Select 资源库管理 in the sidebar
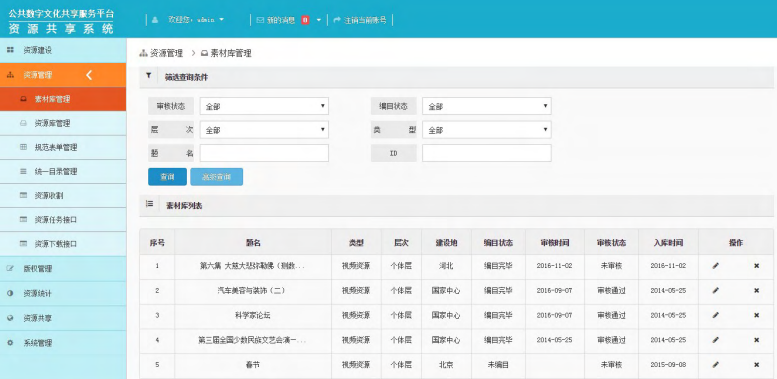777x379 pixels. click(63, 123)
